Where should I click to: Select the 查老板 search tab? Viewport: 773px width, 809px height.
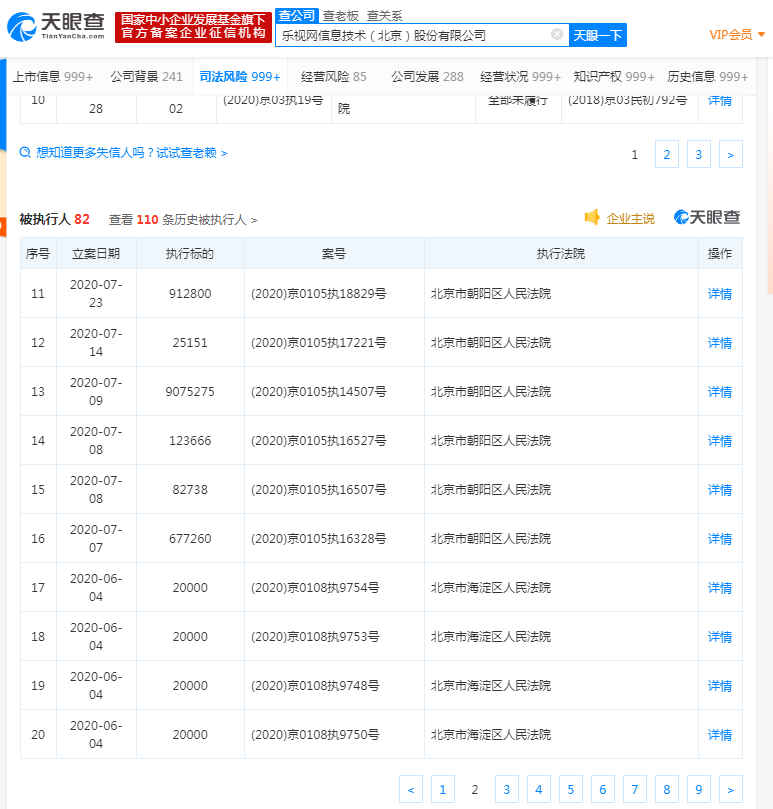pos(341,16)
